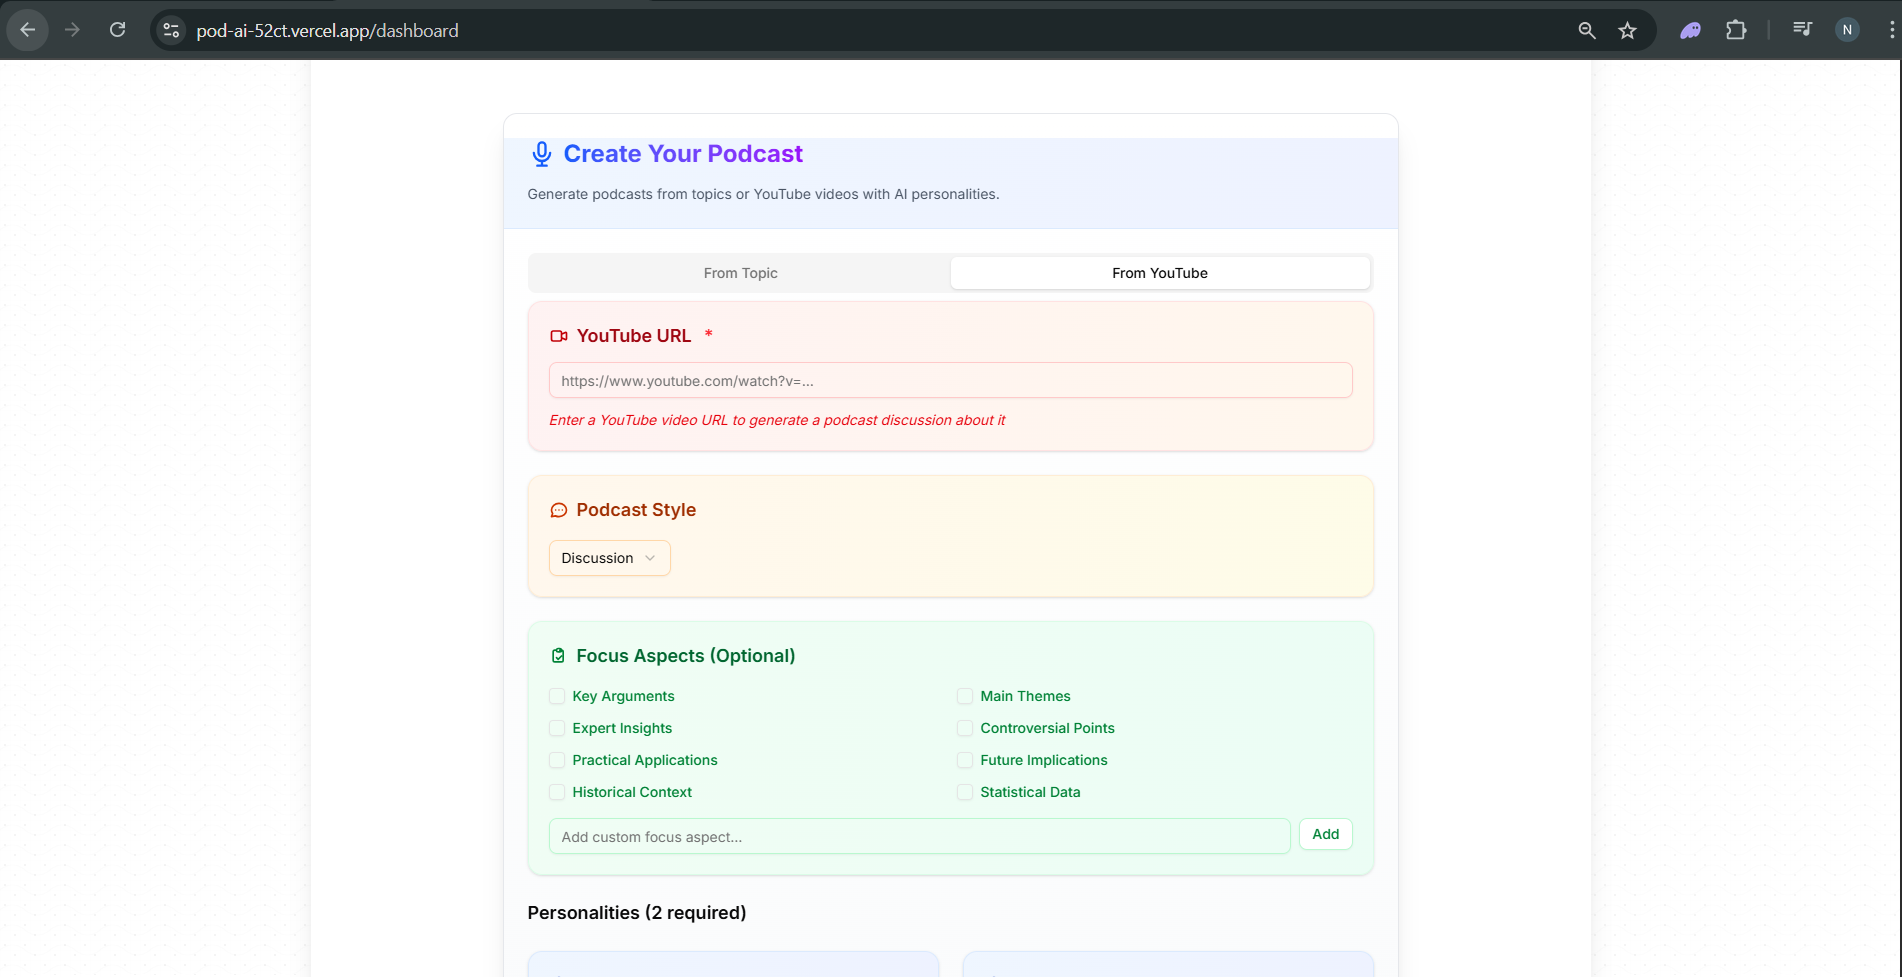Open the browser three-dot menu
Image resolution: width=1902 pixels, height=977 pixels.
1891,30
